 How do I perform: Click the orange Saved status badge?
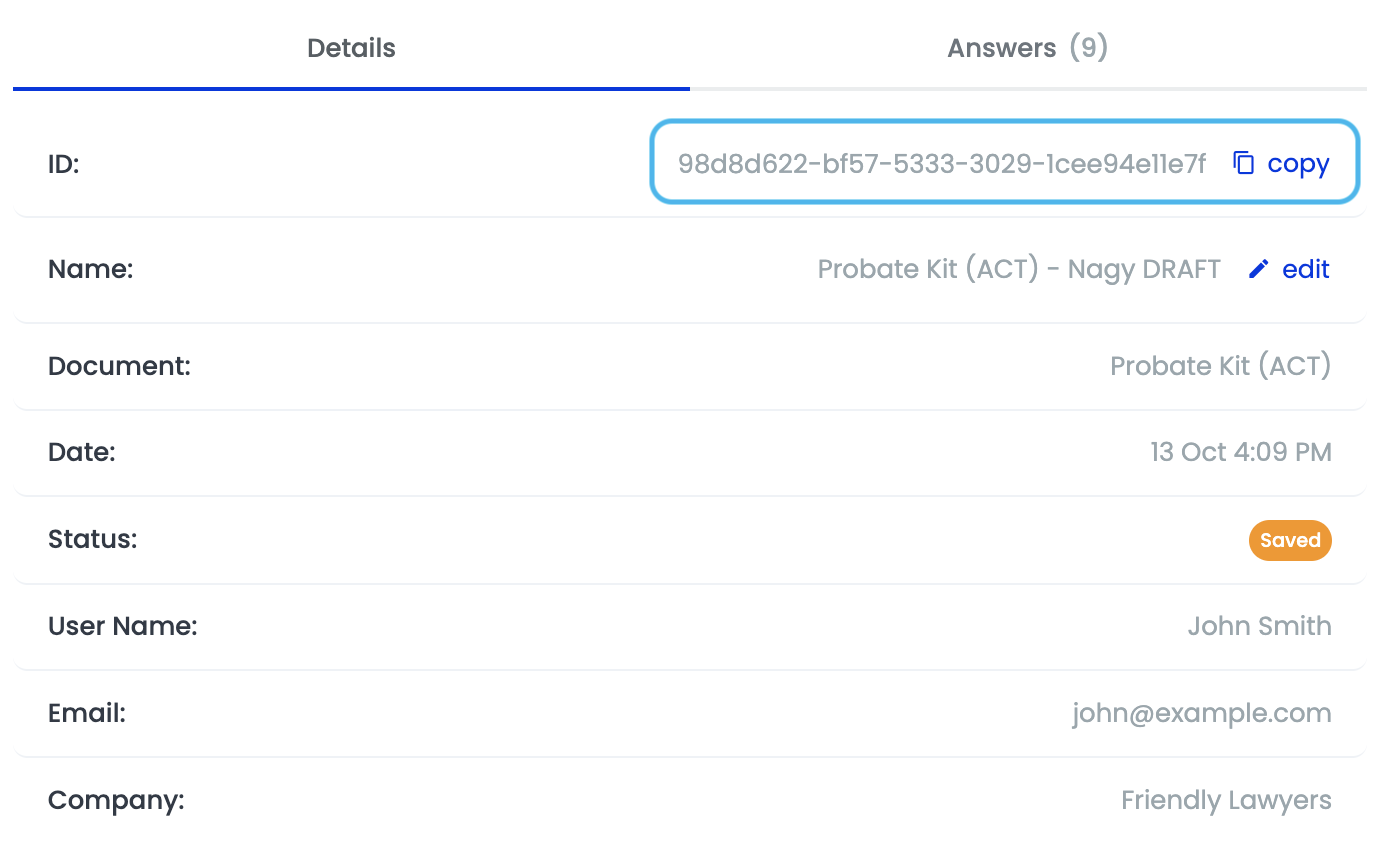1290,540
